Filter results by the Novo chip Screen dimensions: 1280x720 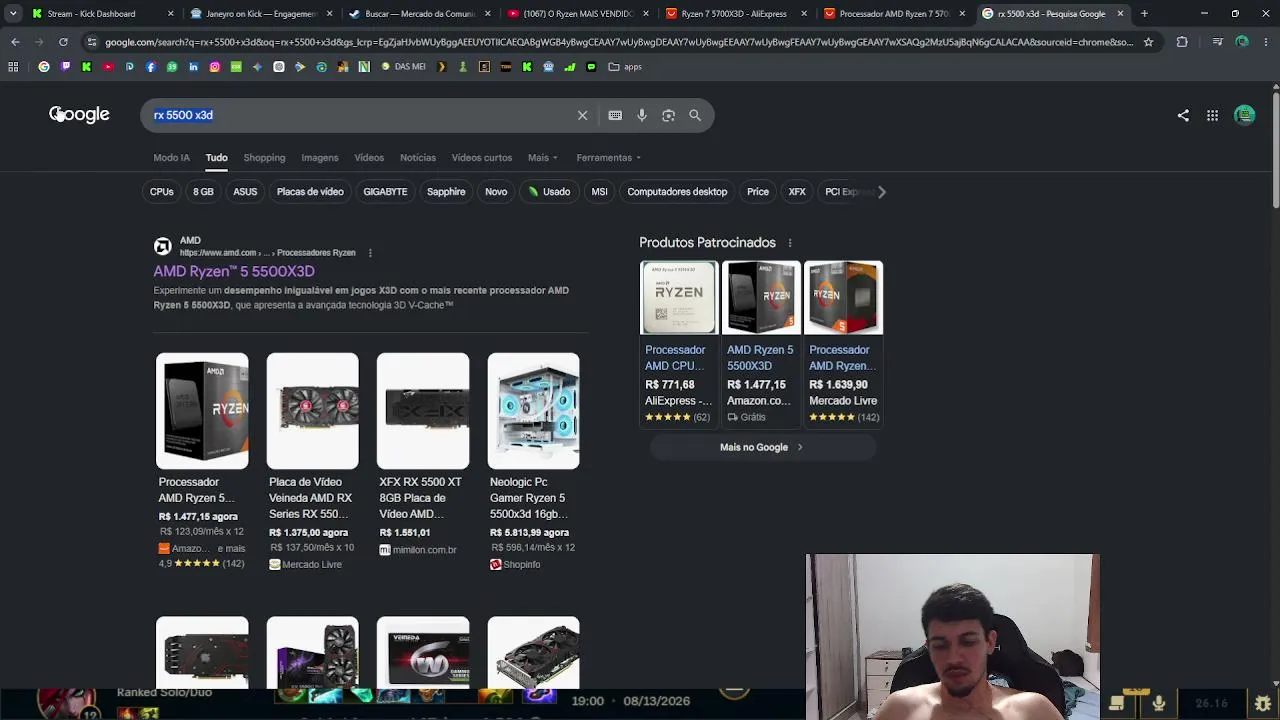click(x=496, y=192)
